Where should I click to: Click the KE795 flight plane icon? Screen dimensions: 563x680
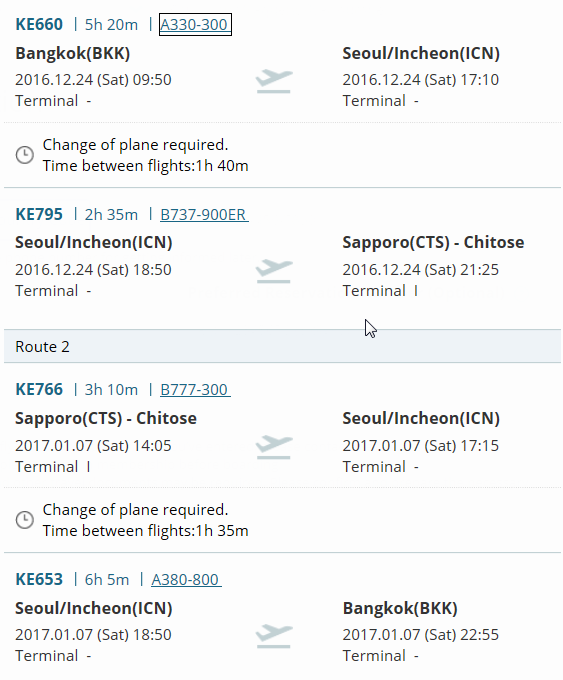pyautogui.click(x=274, y=271)
